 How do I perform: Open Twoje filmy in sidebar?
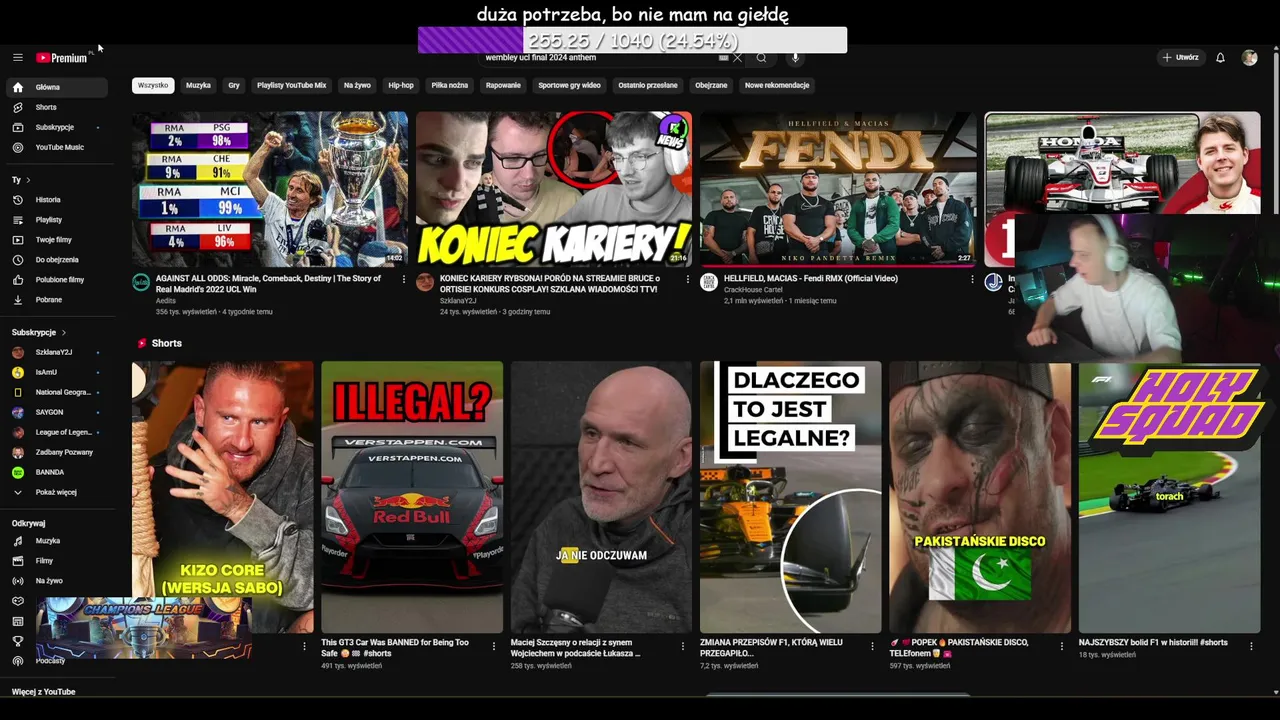click(x=59, y=240)
